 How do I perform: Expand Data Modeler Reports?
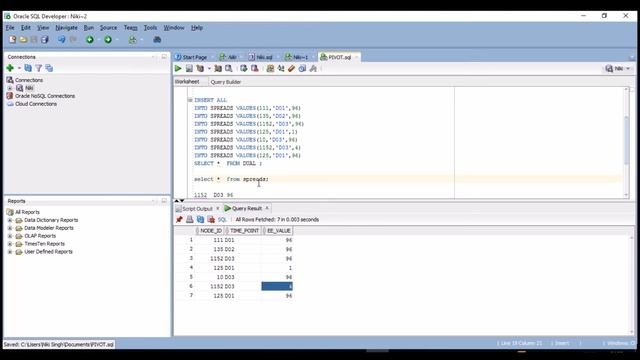coord(10,228)
